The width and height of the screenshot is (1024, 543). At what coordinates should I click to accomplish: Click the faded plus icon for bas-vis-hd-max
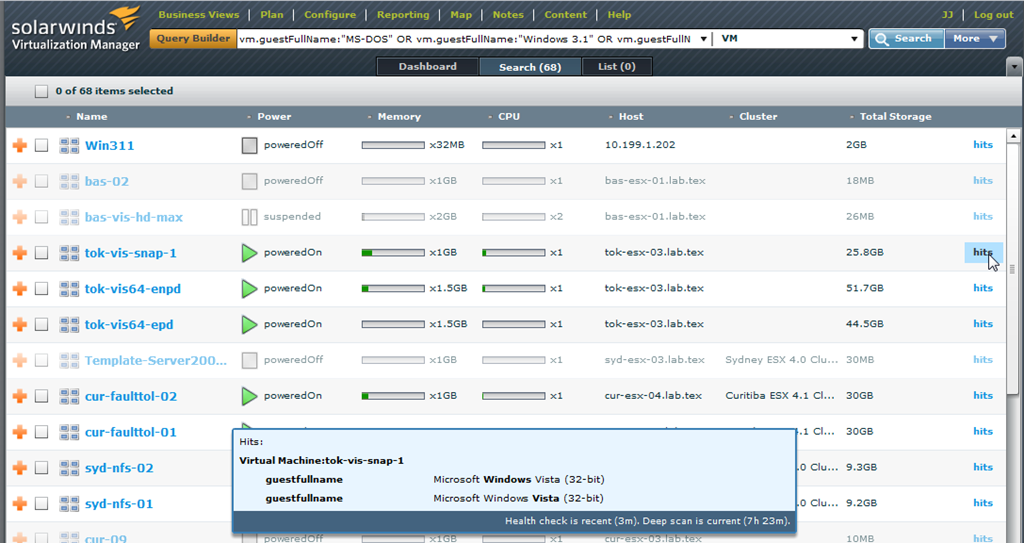[20, 217]
